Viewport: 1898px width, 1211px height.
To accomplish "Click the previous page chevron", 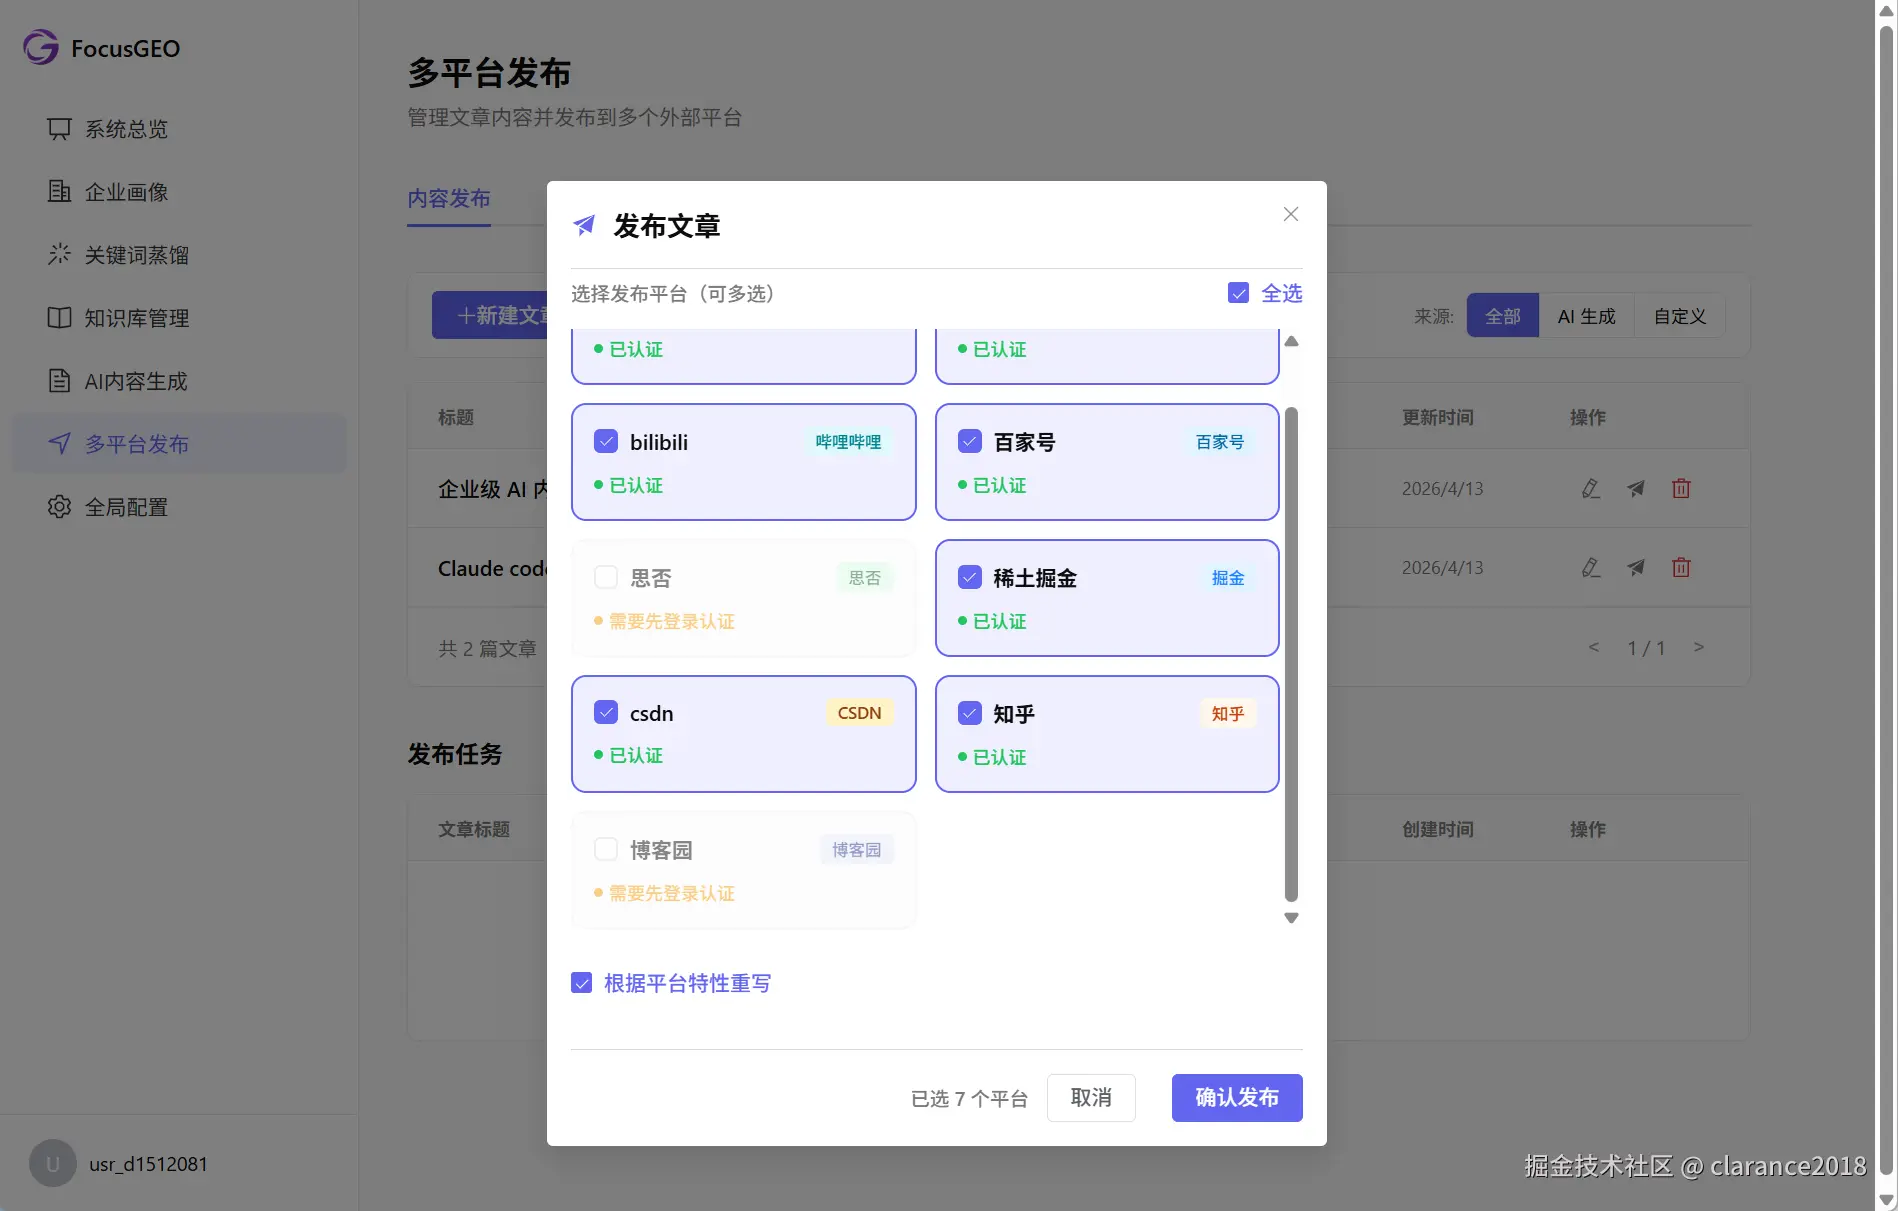I will coord(1594,647).
